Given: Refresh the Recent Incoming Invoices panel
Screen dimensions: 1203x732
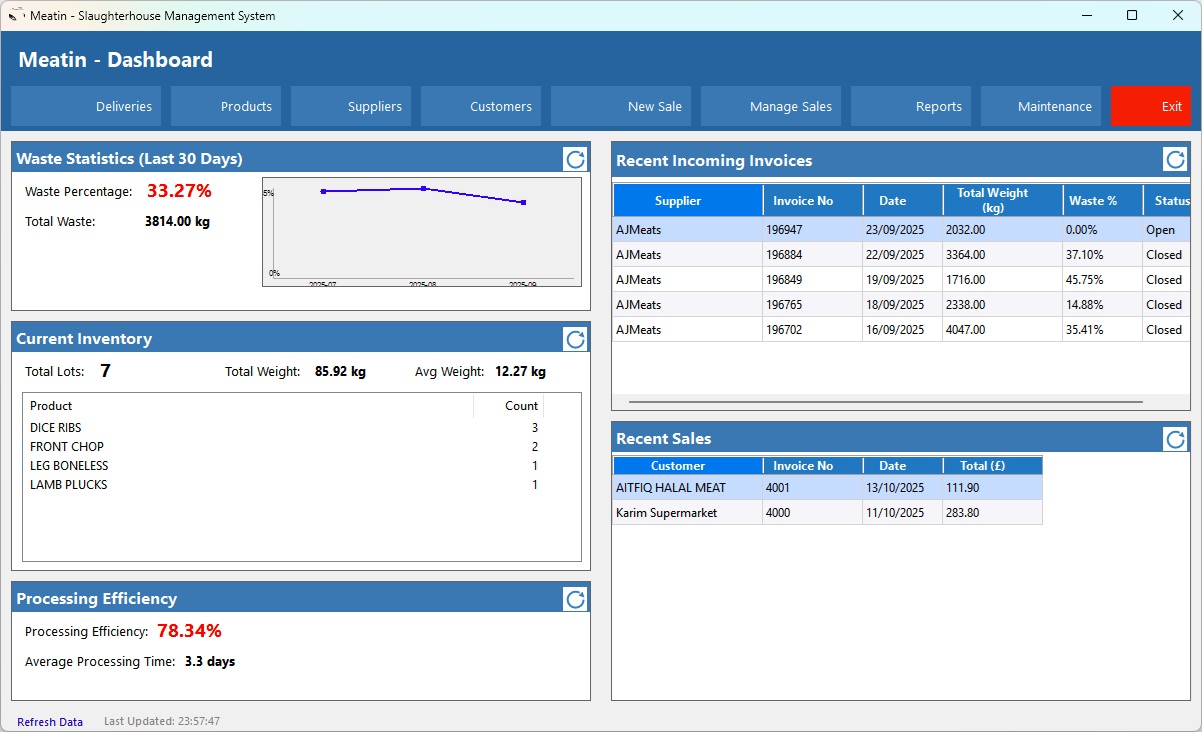Looking at the screenshot, I should pyautogui.click(x=1175, y=160).
